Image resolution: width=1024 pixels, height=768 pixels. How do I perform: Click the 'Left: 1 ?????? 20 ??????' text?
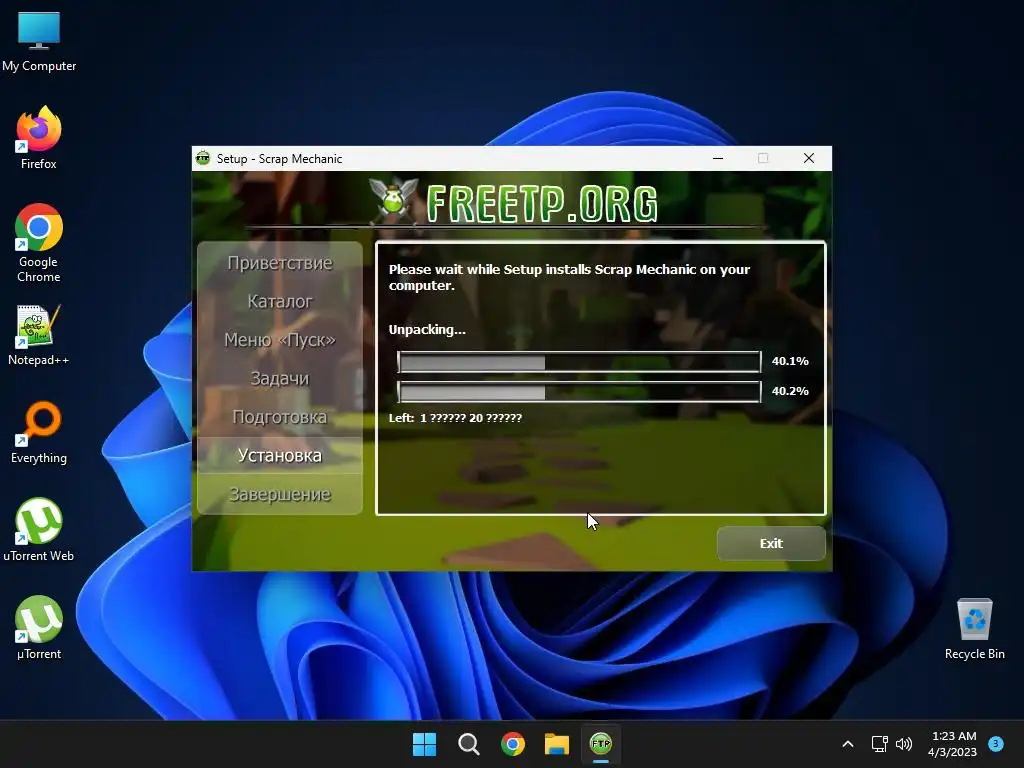pyautogui.click(x=455, y=418)
